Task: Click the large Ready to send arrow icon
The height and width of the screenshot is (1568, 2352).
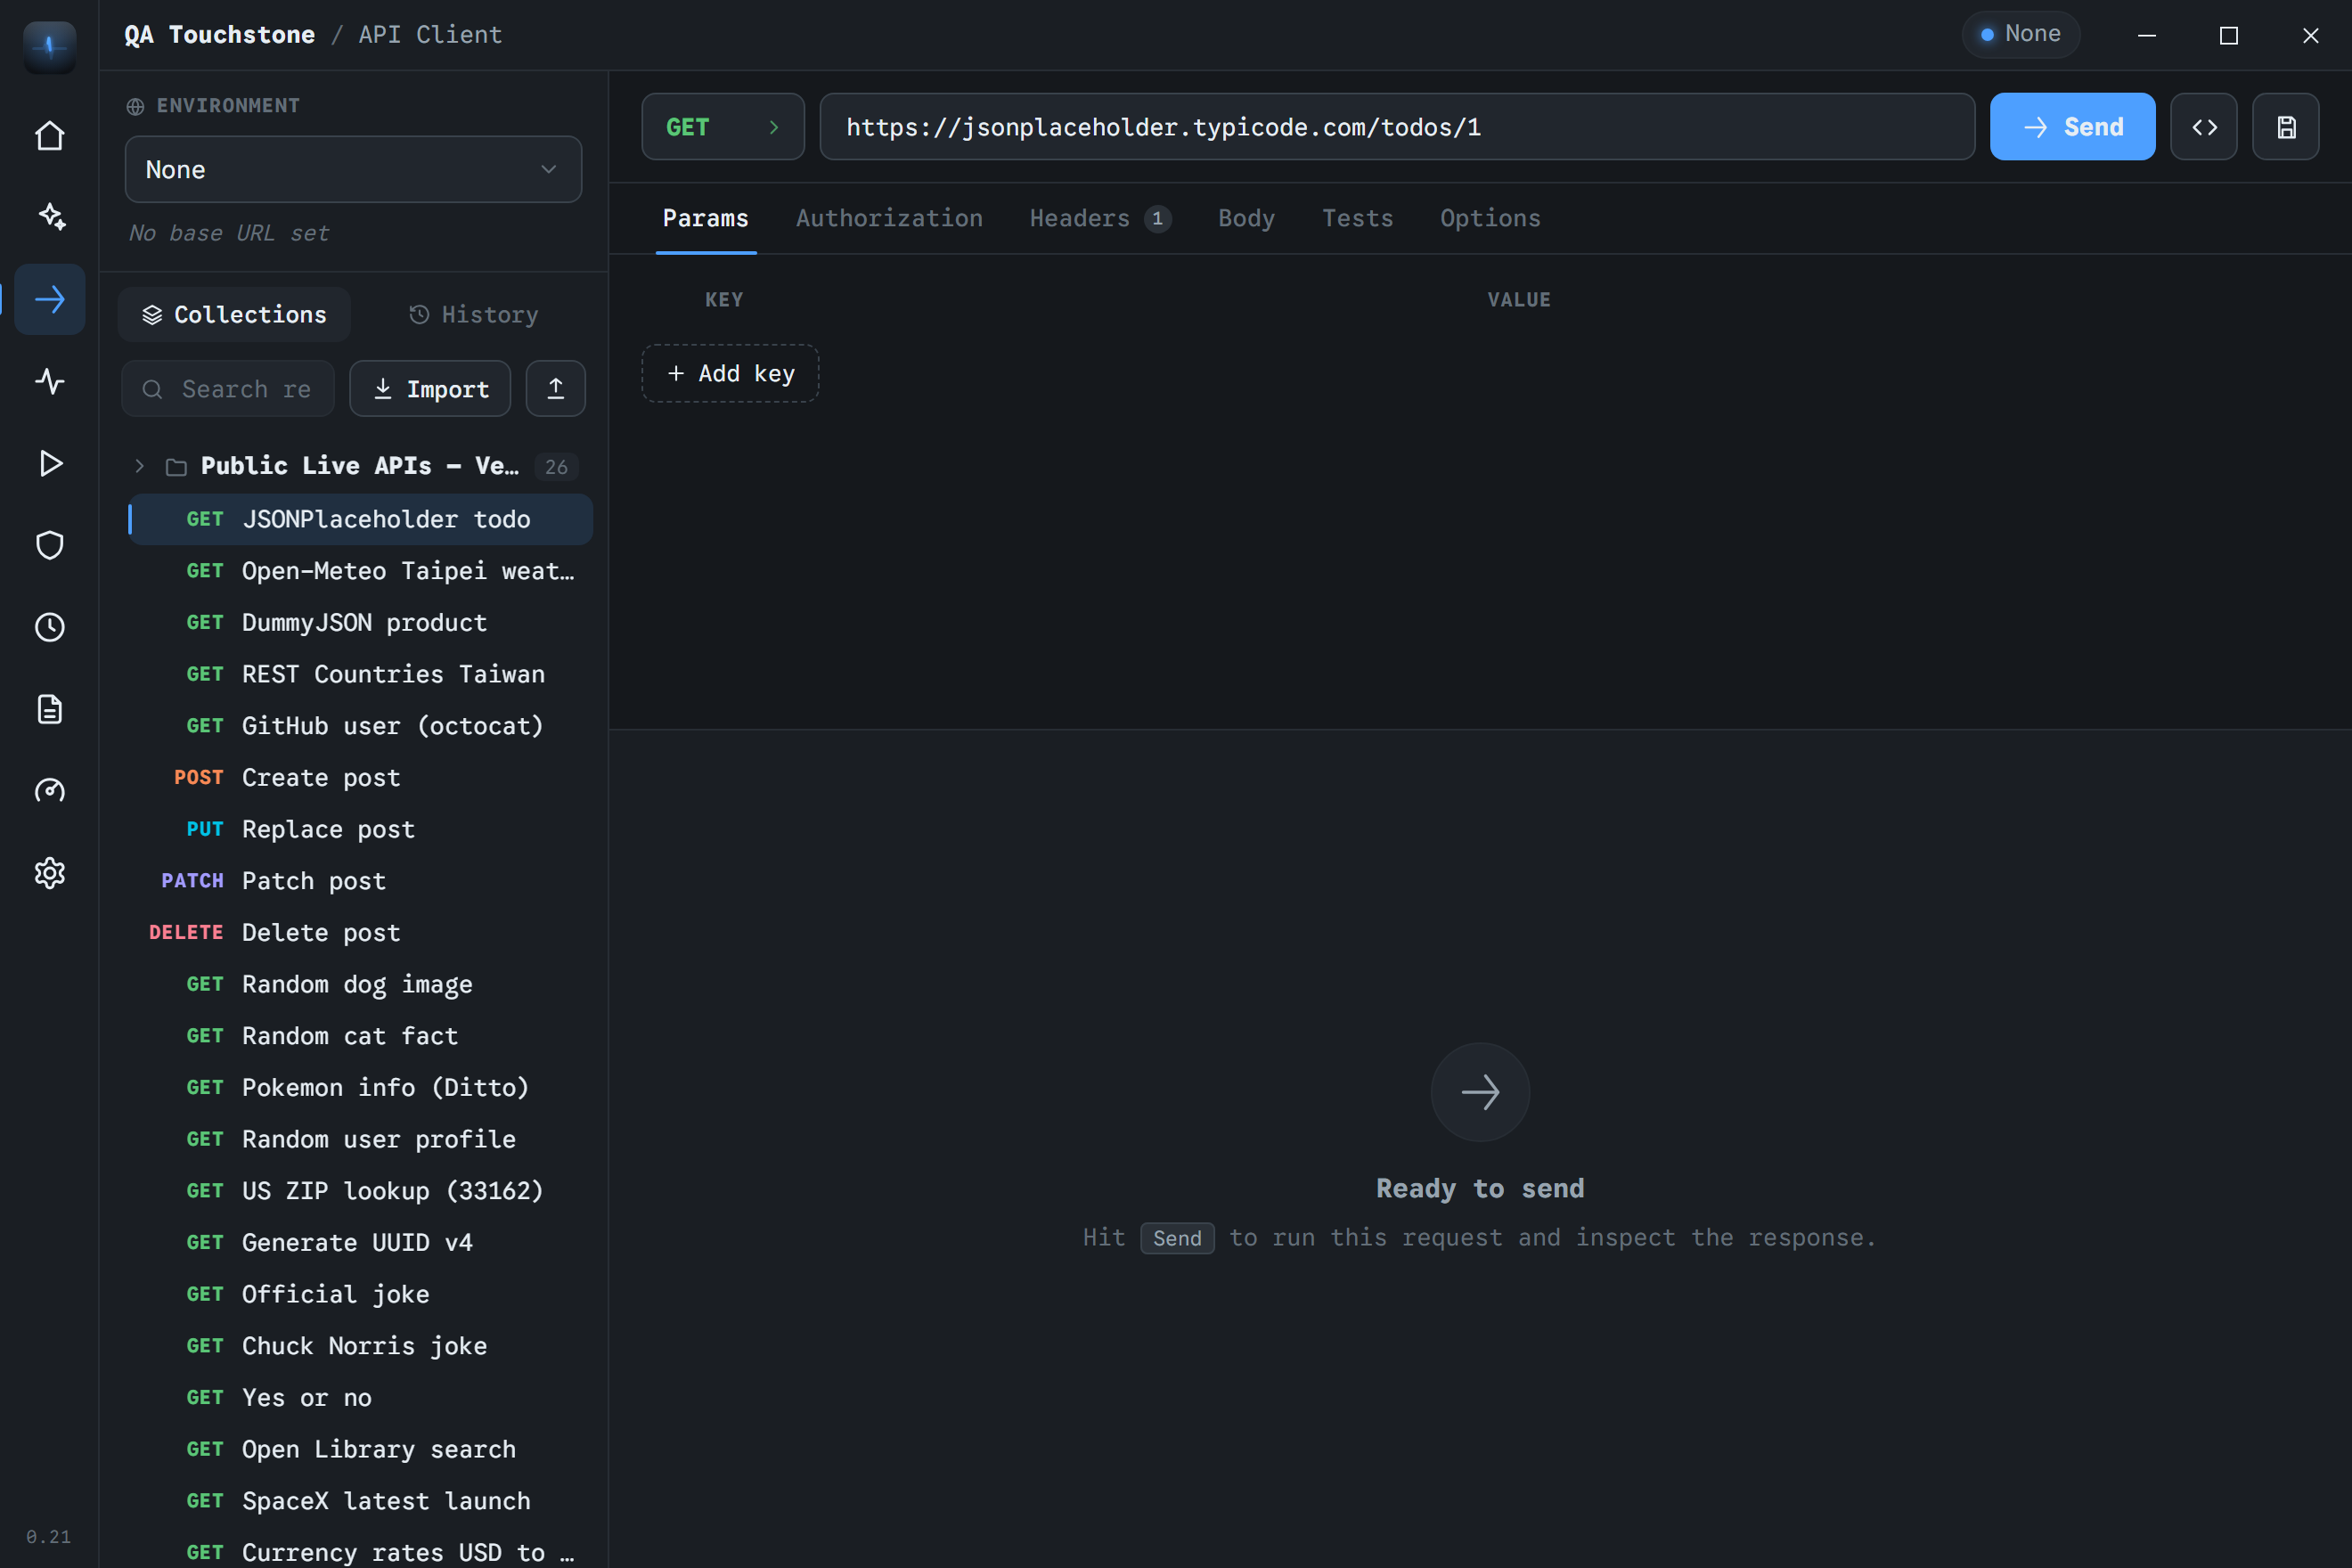Action: pyautogui.click(x=1480, y=1092)
